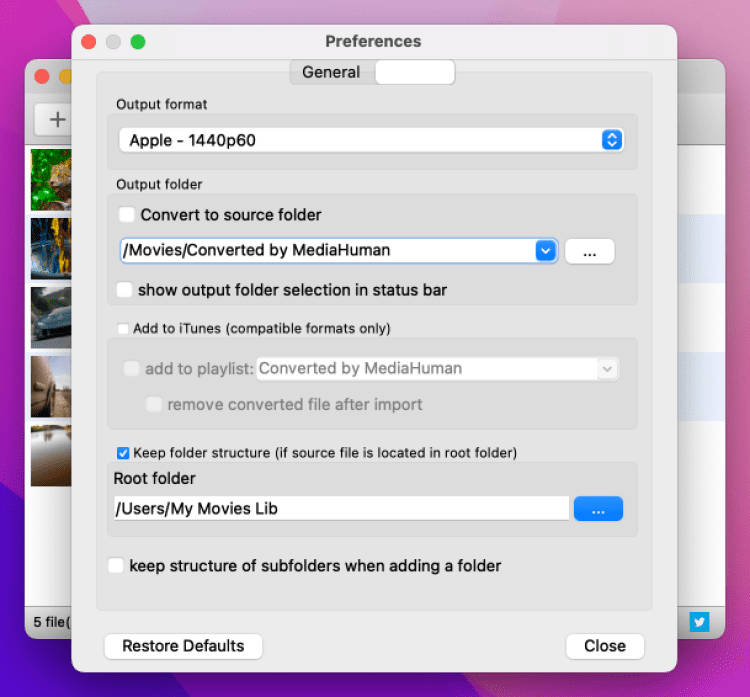
Task: Click the browse button for output folder
Action: pyautogui.click(x=589, y=251)
